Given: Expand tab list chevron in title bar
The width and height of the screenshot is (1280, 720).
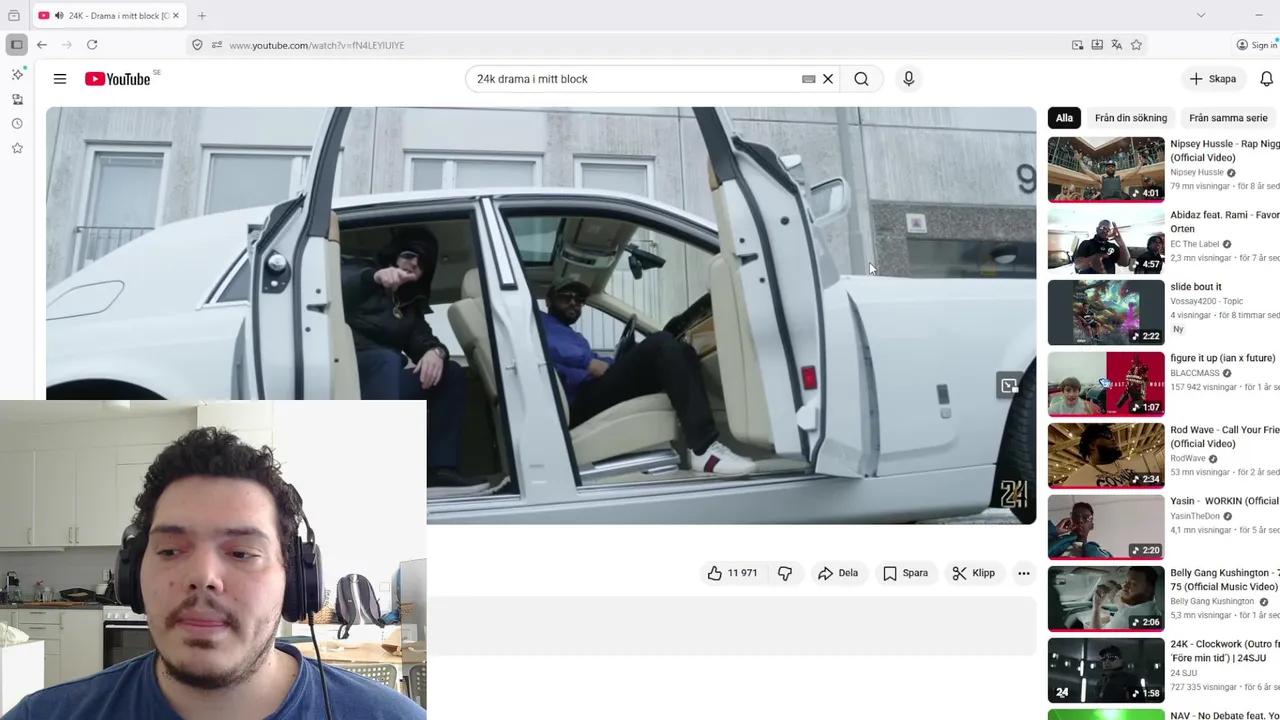Looking at the screenshot, I should point(1201,15).
